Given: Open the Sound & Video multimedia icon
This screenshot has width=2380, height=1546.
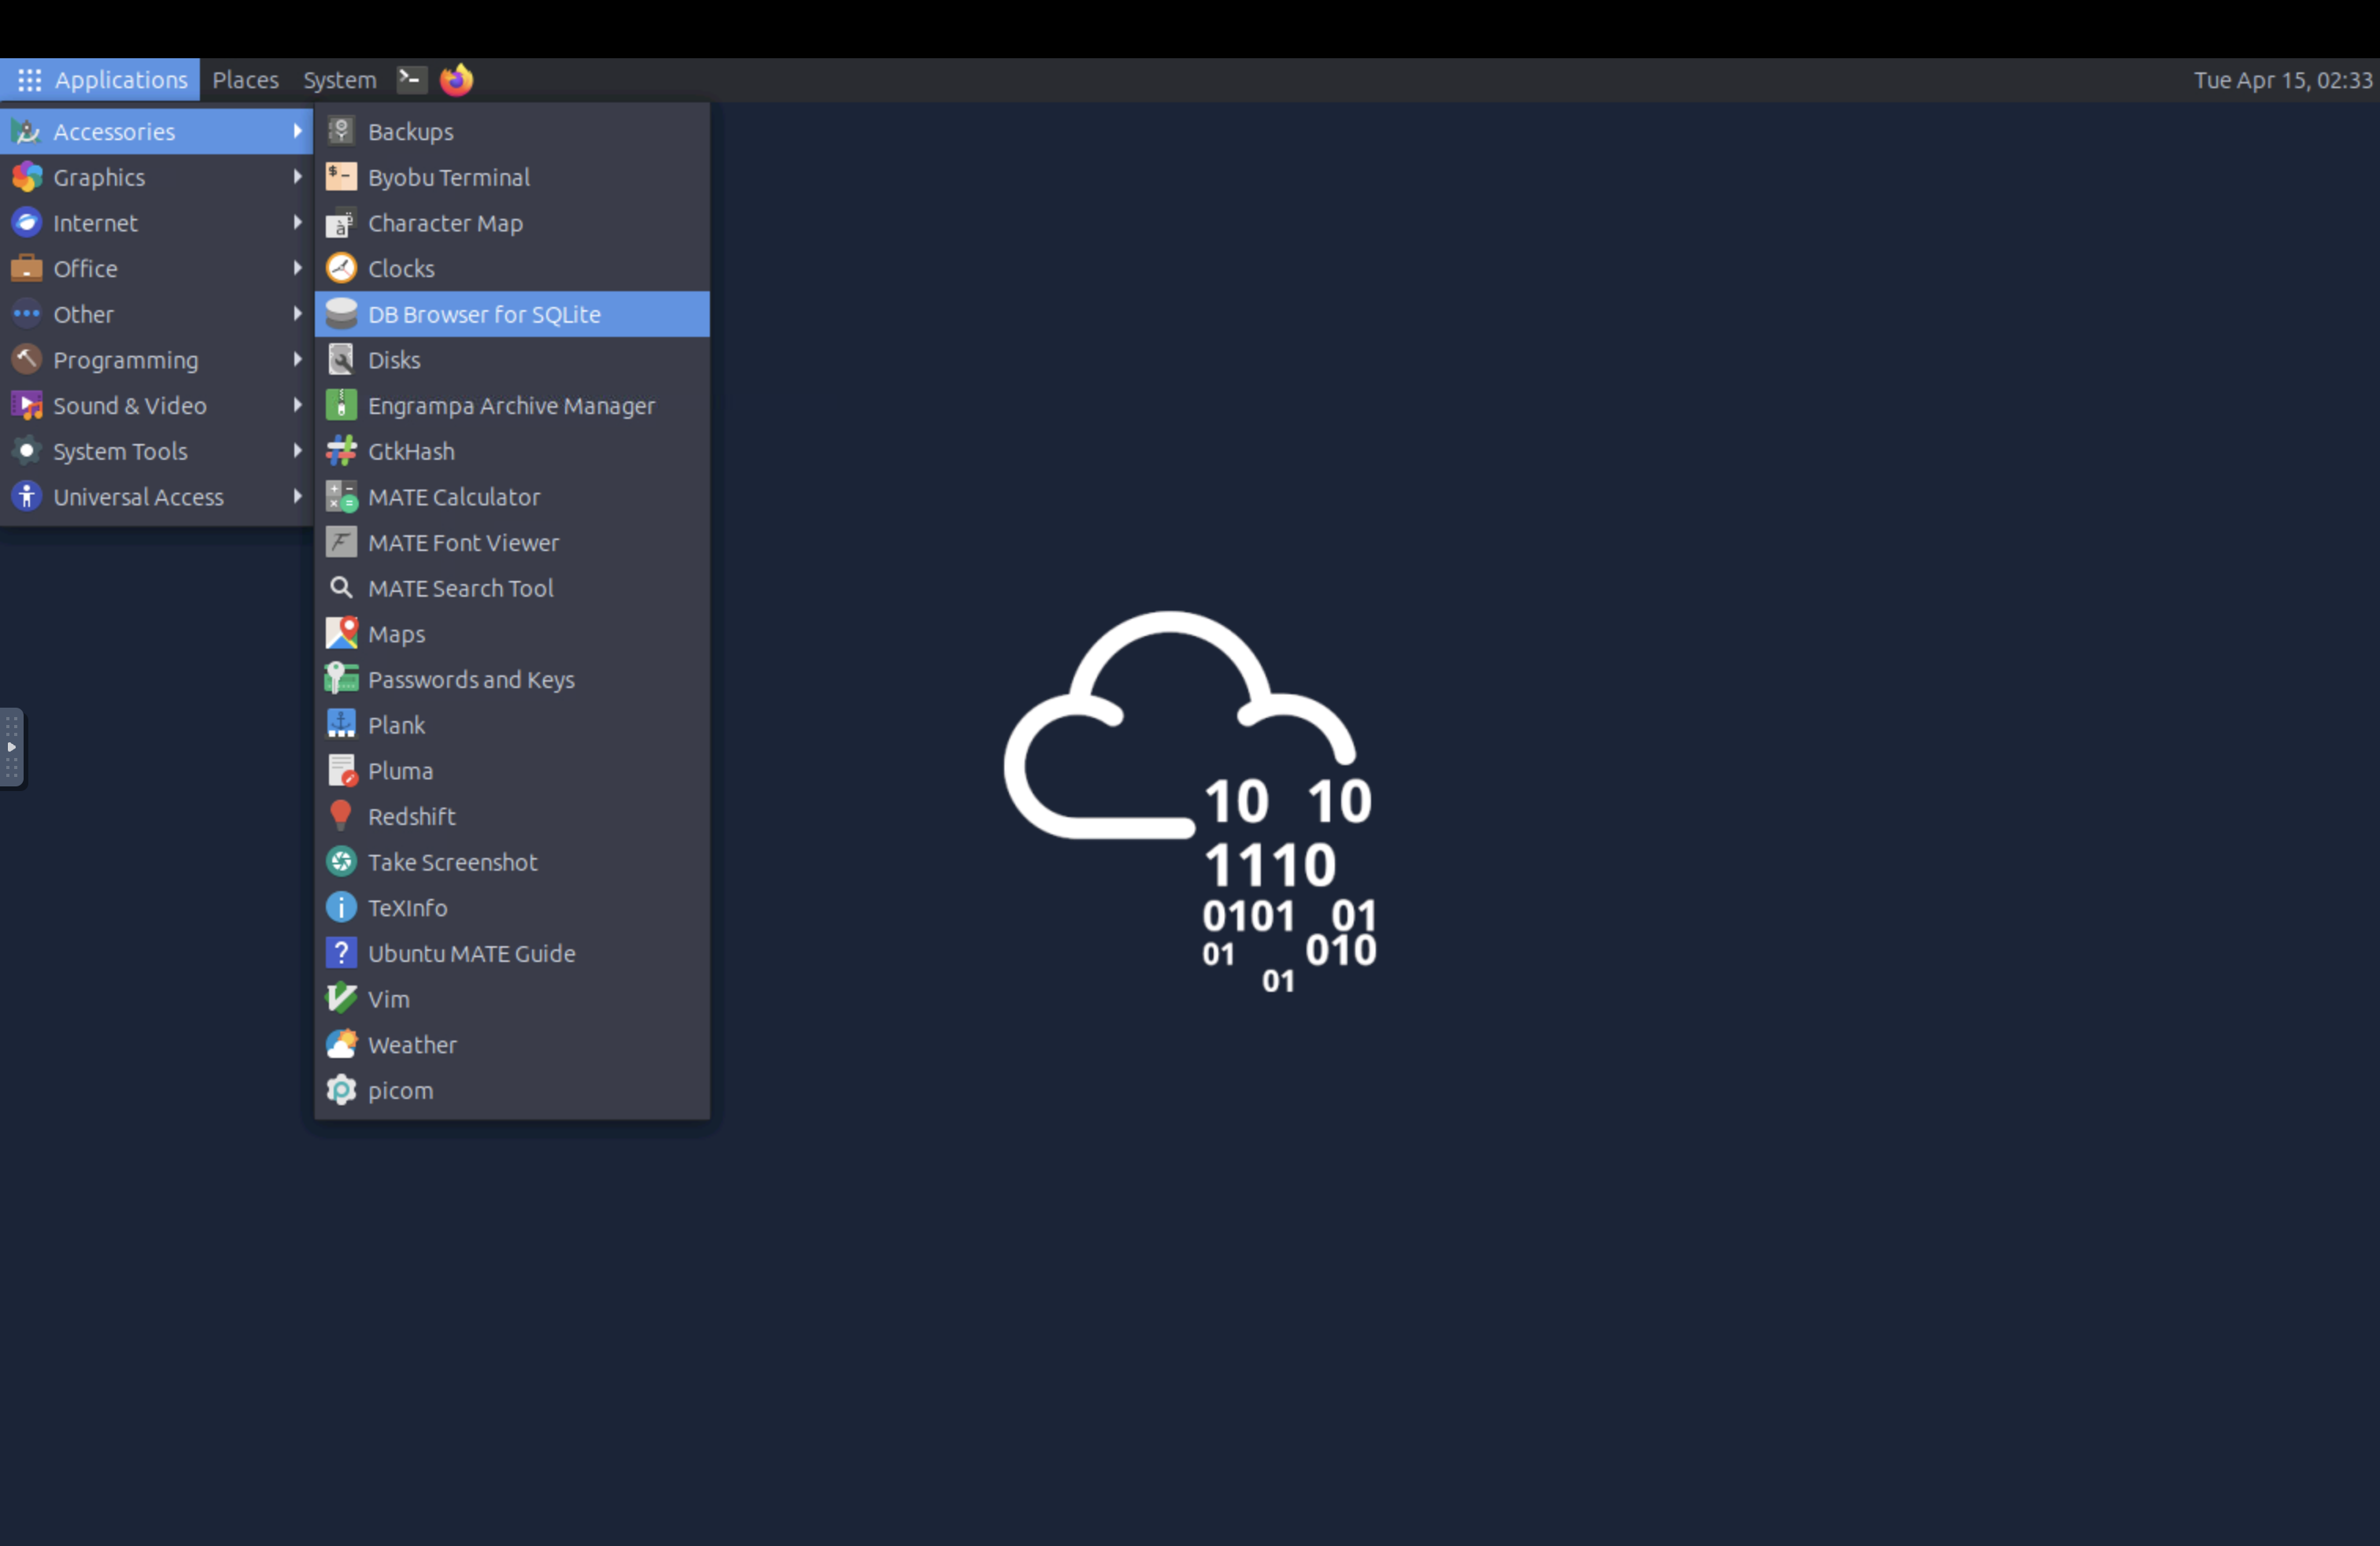Looking at the screenshot, I should 27,405.
